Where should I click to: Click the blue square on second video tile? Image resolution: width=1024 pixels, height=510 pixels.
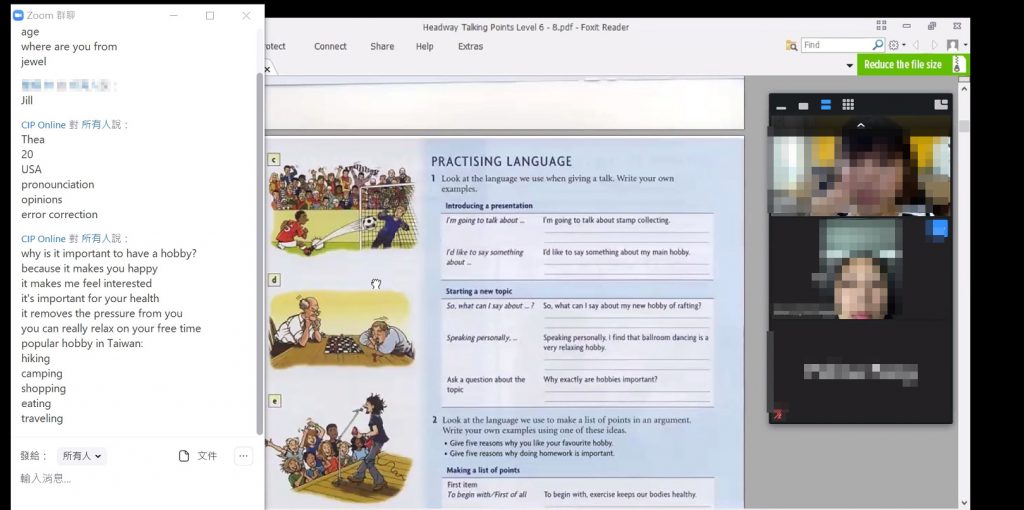point(940,228)
